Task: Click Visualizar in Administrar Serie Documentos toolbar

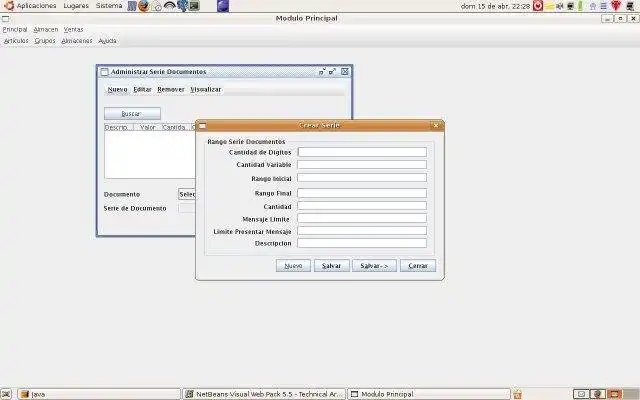Action: pos(206,89)
